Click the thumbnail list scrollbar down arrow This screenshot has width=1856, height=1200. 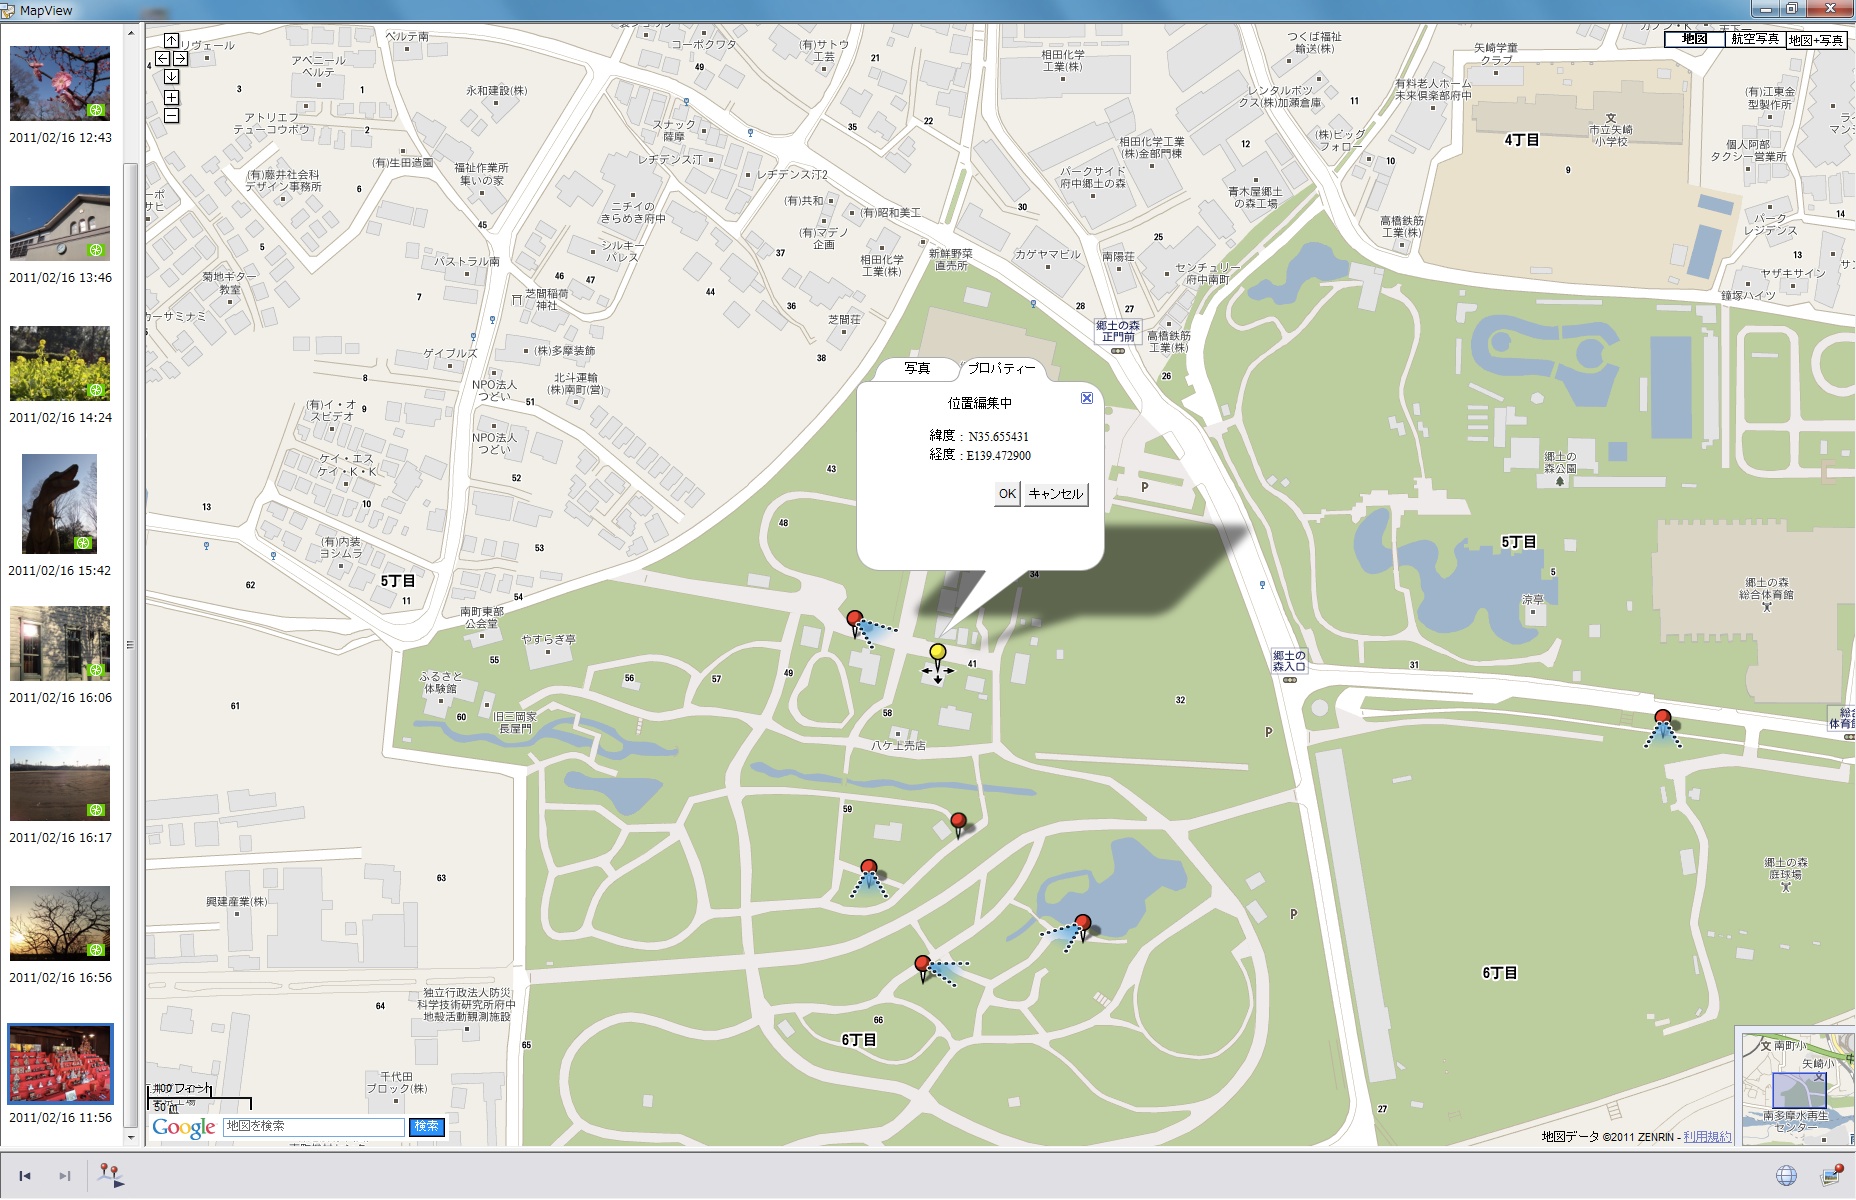tap(130, 1137)
